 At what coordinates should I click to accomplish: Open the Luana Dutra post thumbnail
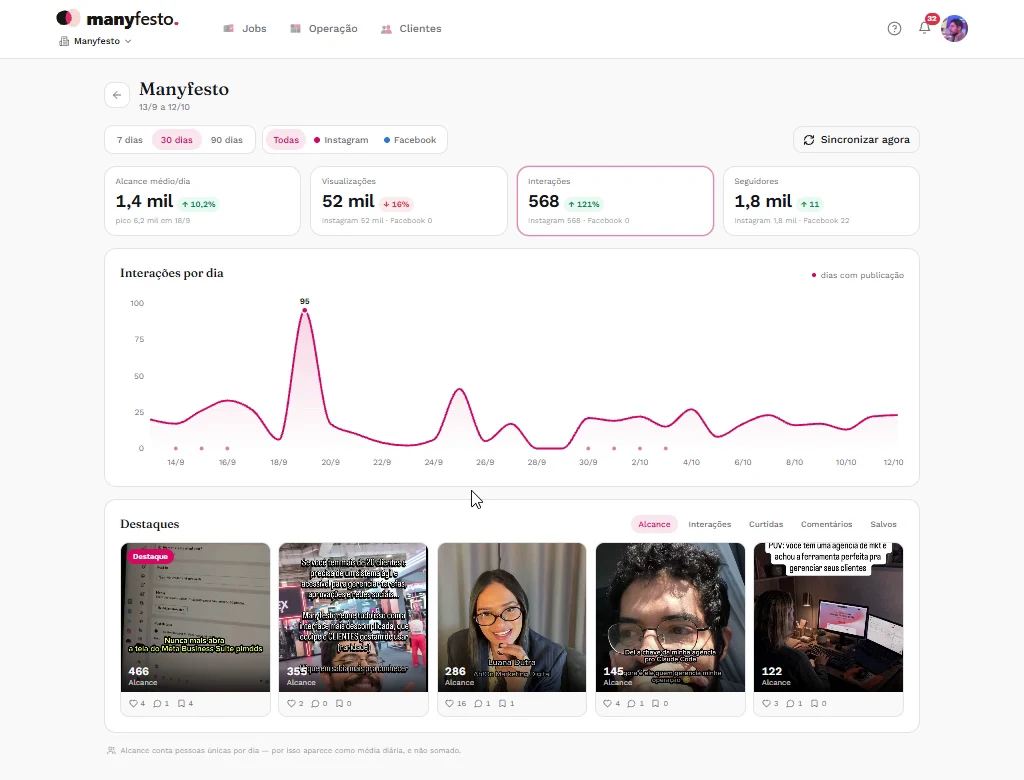(x=512, y=617)
